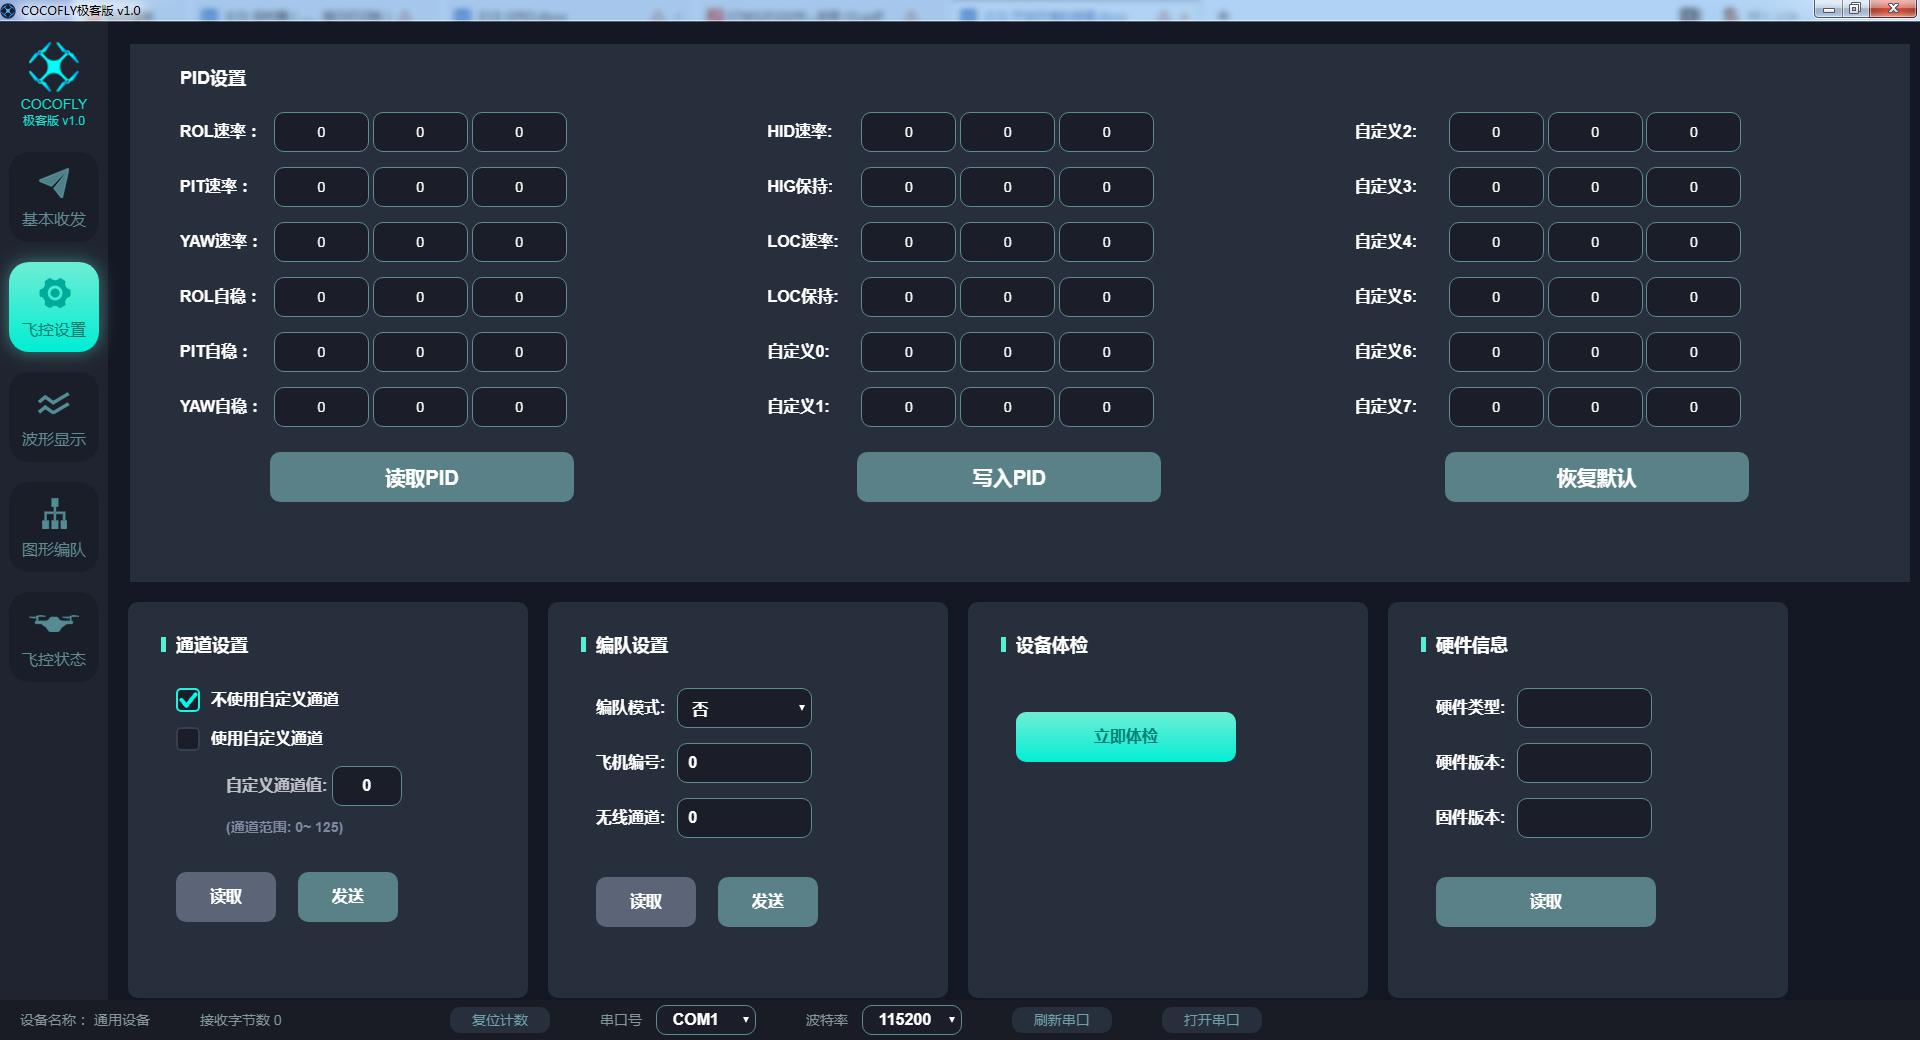Screen dimensions: 1920x1040
Task: Click third YAW速率 value field
Action: click(519, 242)
